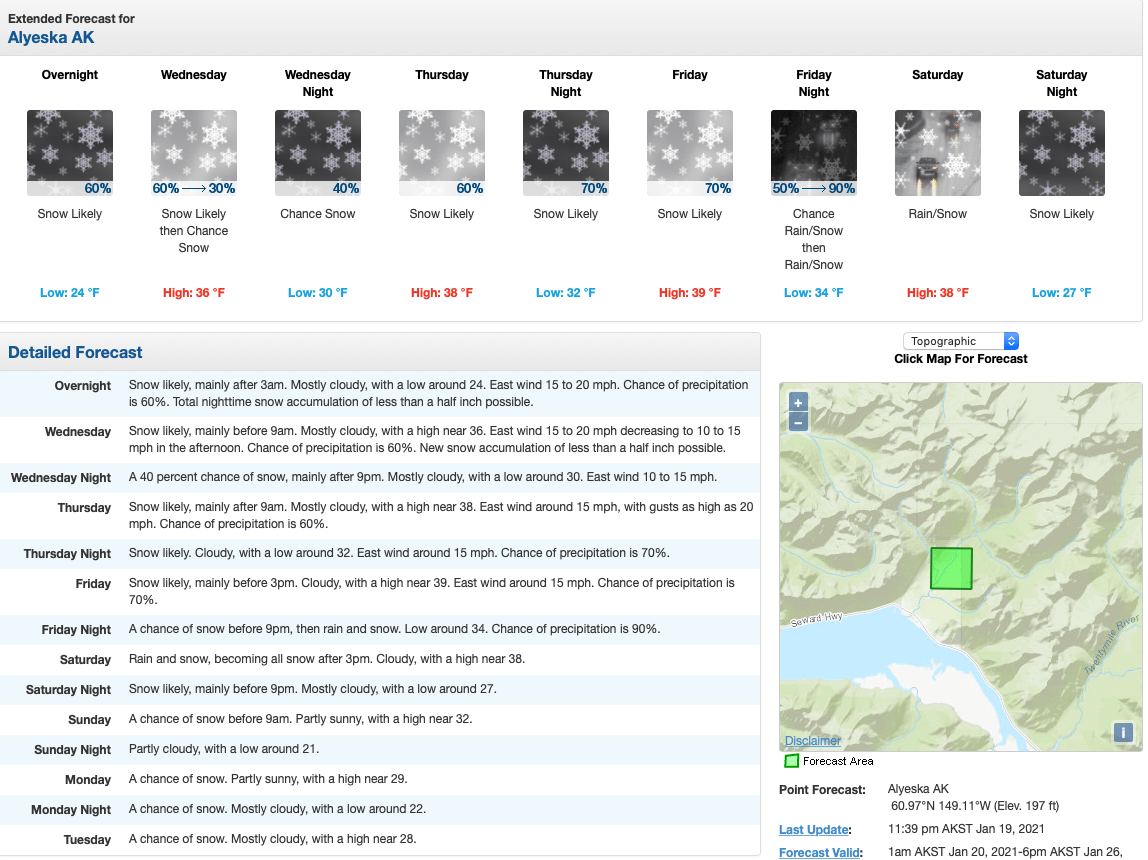Viewport: 1148px width, 860px height.
Task: Click the 'Rain/Snow' Saturday description
Action: (x=938, y=214)
